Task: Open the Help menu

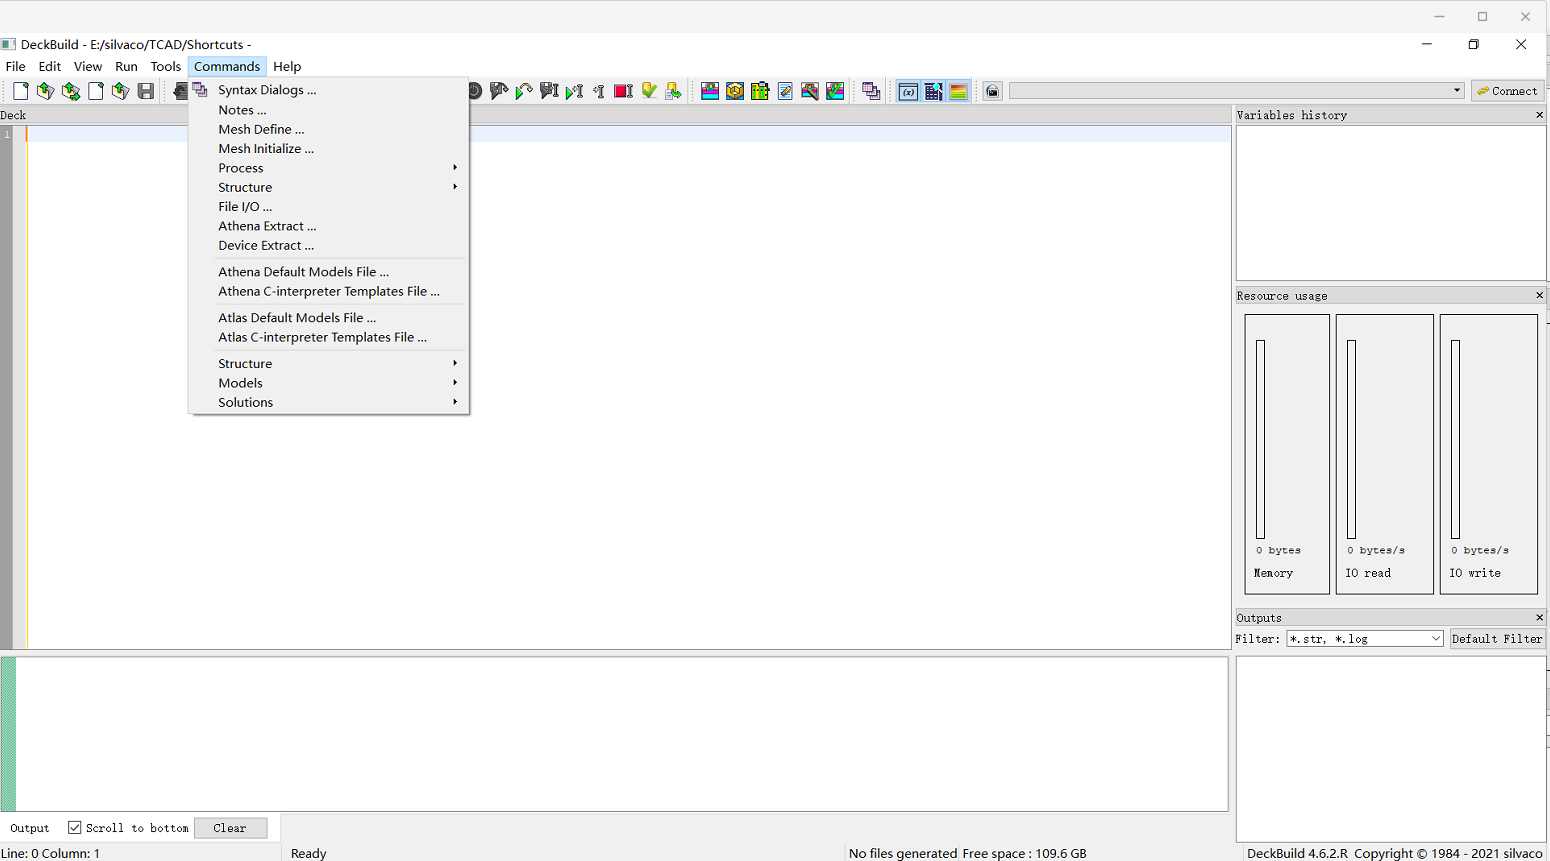Action: [x=287, y=66]
